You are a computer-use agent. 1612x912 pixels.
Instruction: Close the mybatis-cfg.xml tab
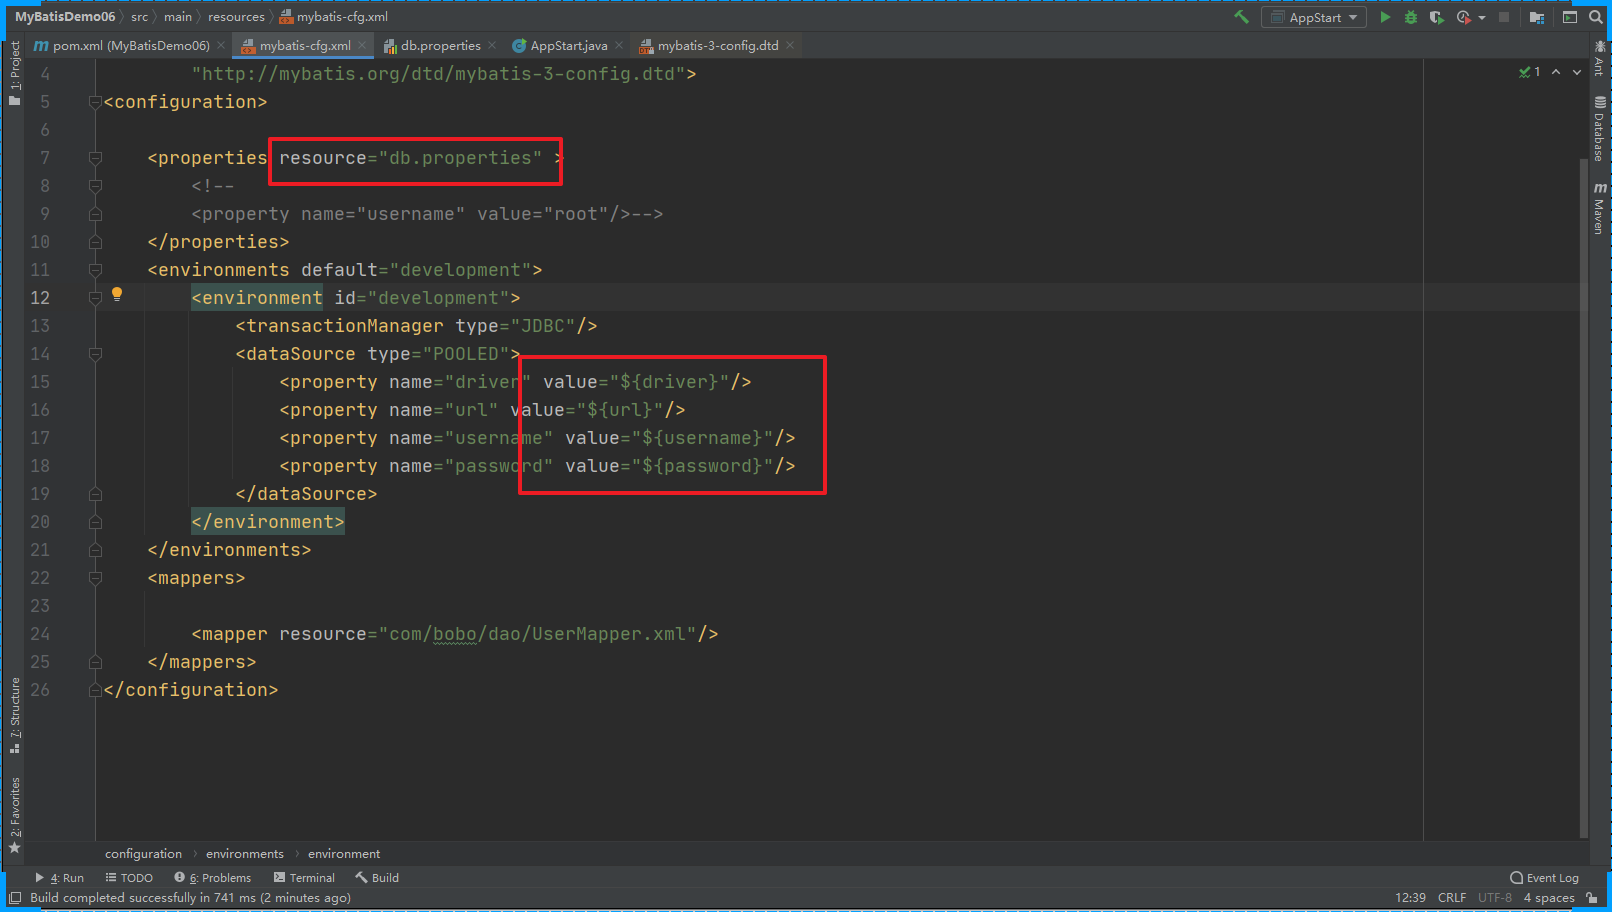pyautogui.click(x=363, y=46)
